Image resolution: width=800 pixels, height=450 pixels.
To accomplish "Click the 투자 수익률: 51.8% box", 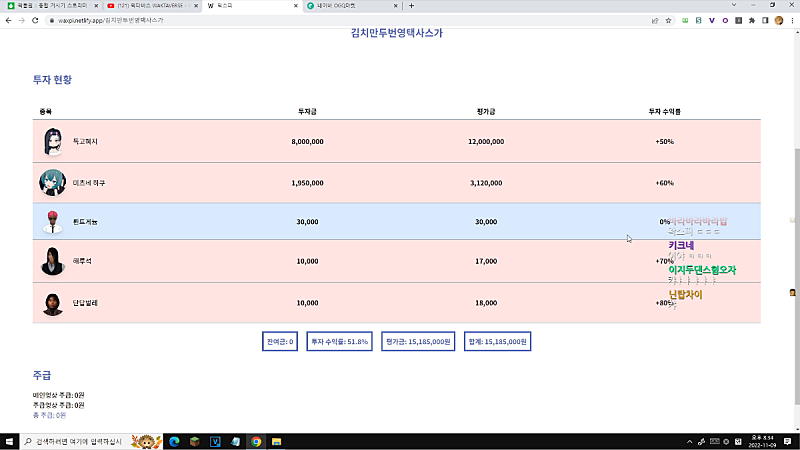I will (339, 341).
